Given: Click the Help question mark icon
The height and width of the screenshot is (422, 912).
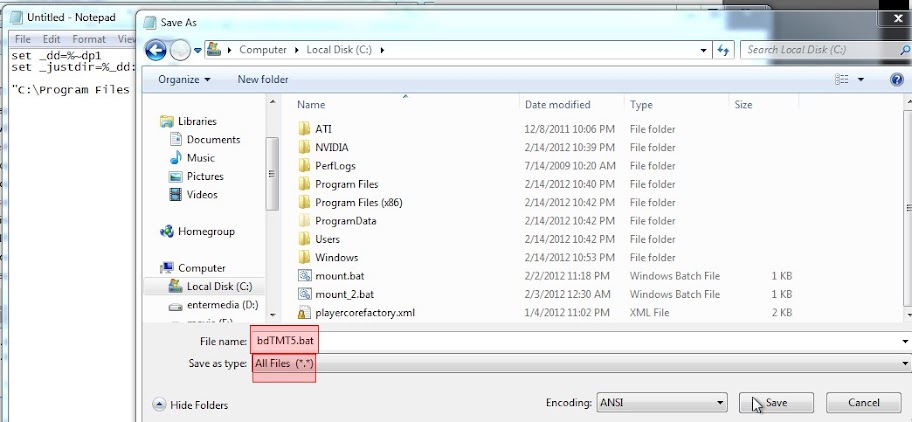Looking at the screenshot, I should (x=896, y=80).
